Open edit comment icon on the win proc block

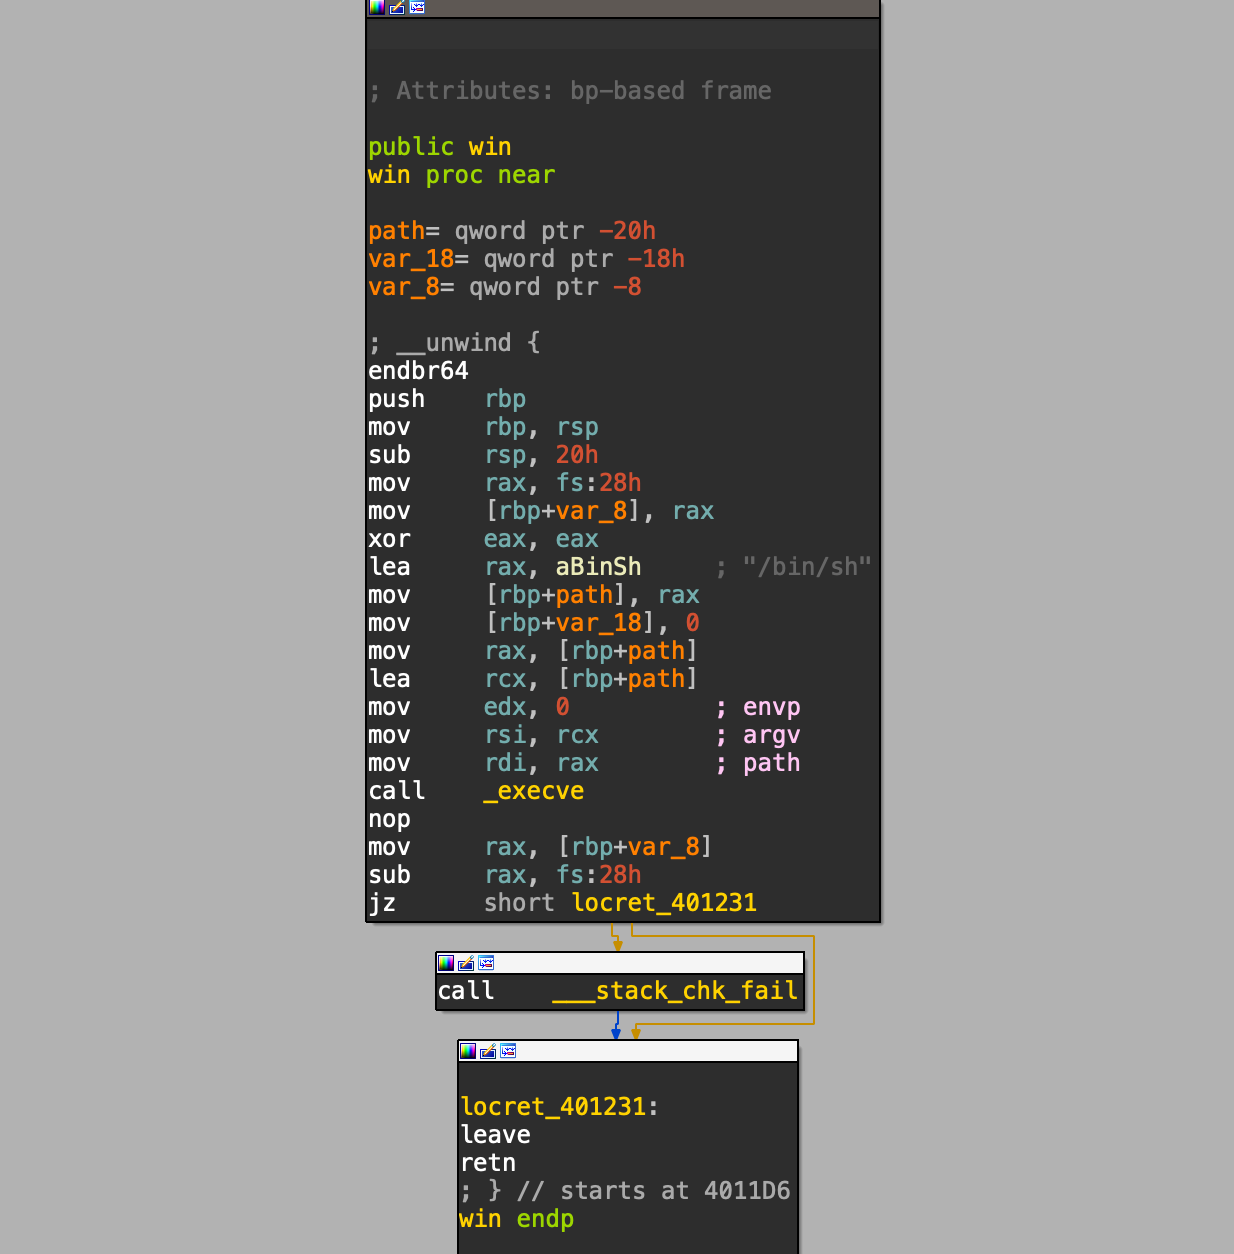[x=397, y=7]
